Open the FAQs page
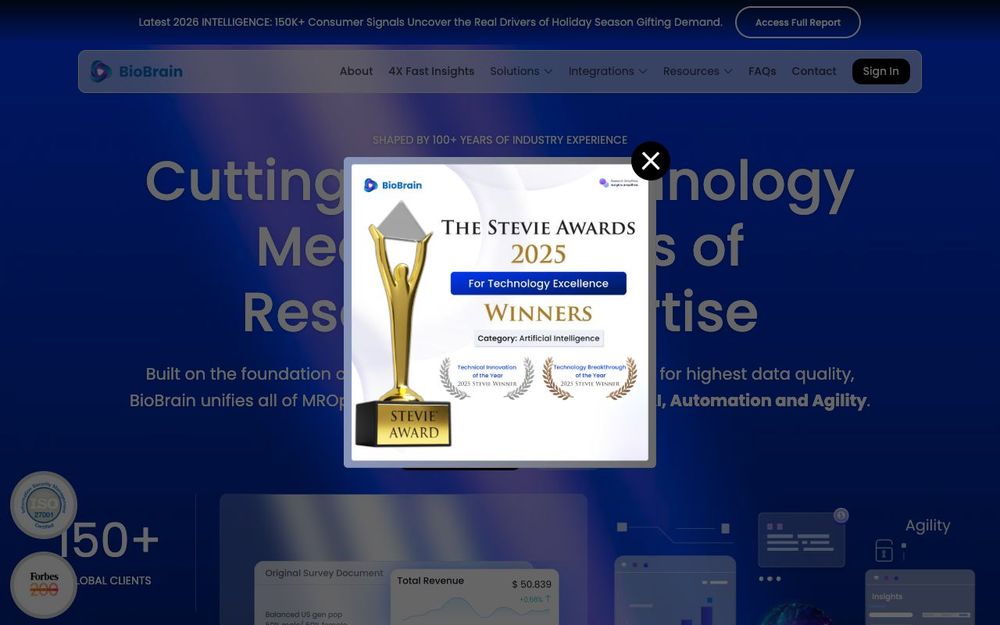The height and width of the screenshot is (625, 1000). point(762,71)
